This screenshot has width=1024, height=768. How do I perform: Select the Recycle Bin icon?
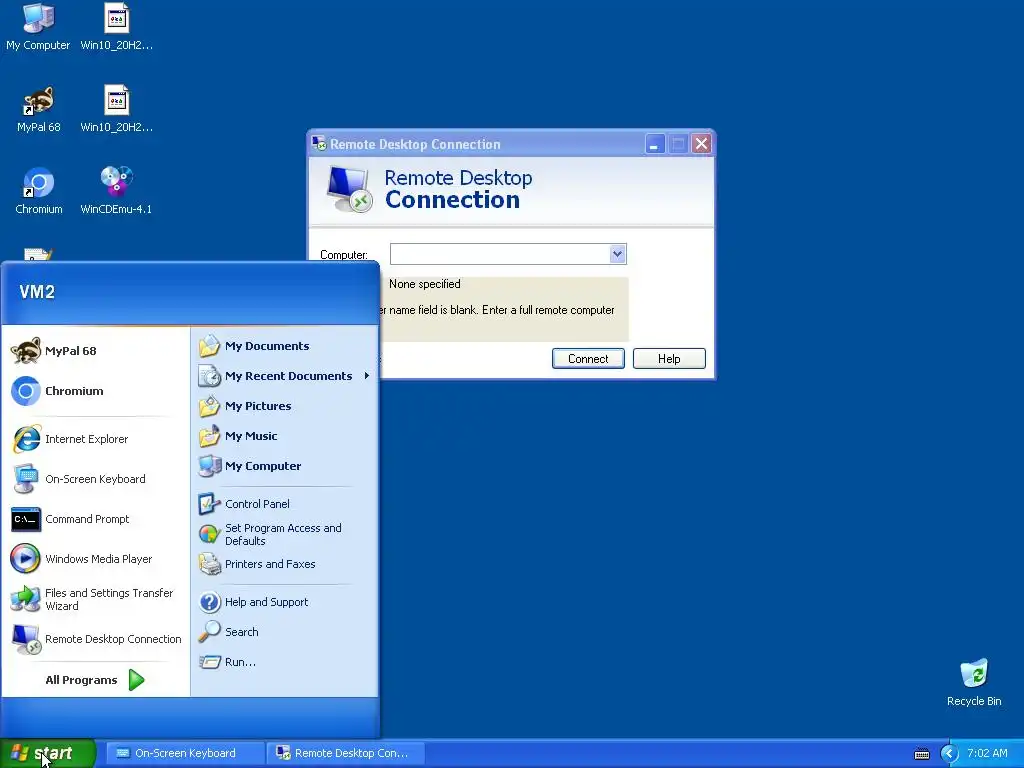click(974, 682)
